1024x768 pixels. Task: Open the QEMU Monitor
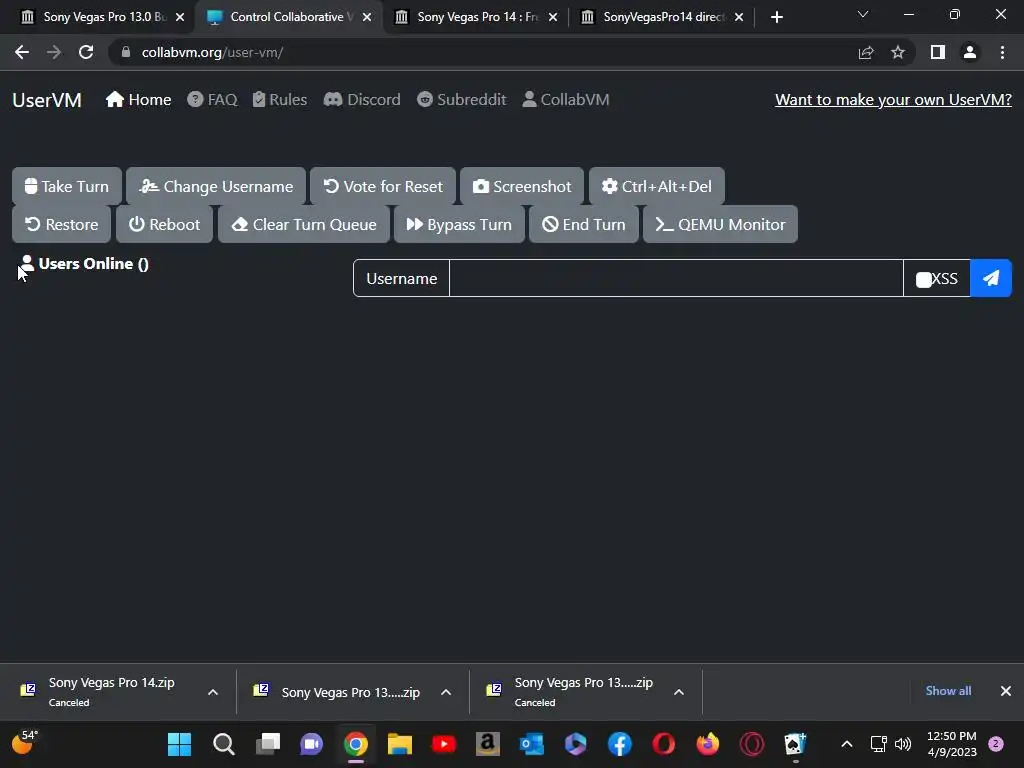tap(720, 224)
